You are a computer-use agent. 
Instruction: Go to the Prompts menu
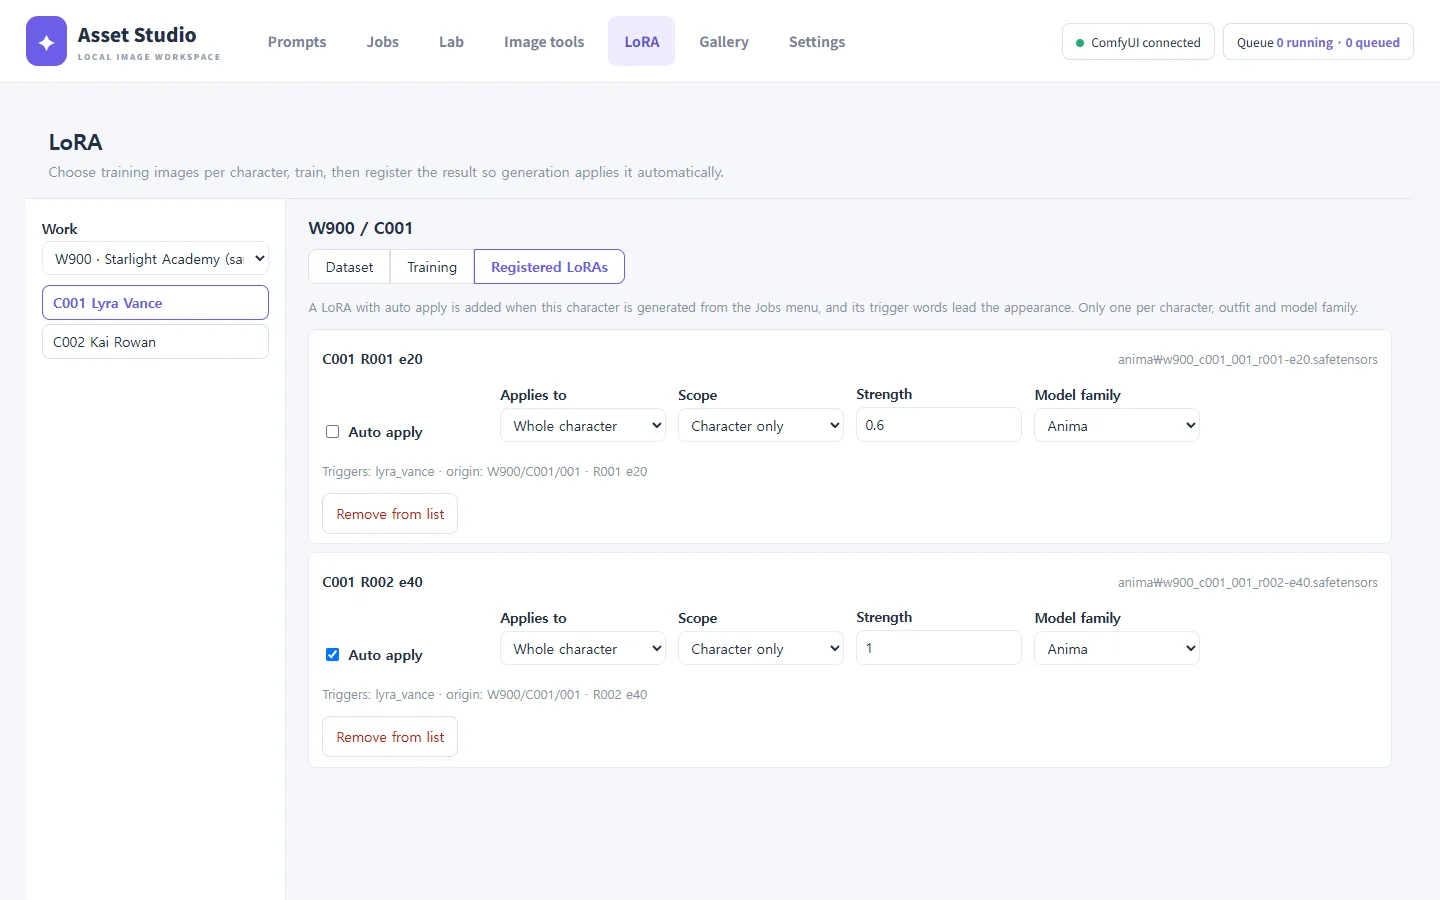297,42
